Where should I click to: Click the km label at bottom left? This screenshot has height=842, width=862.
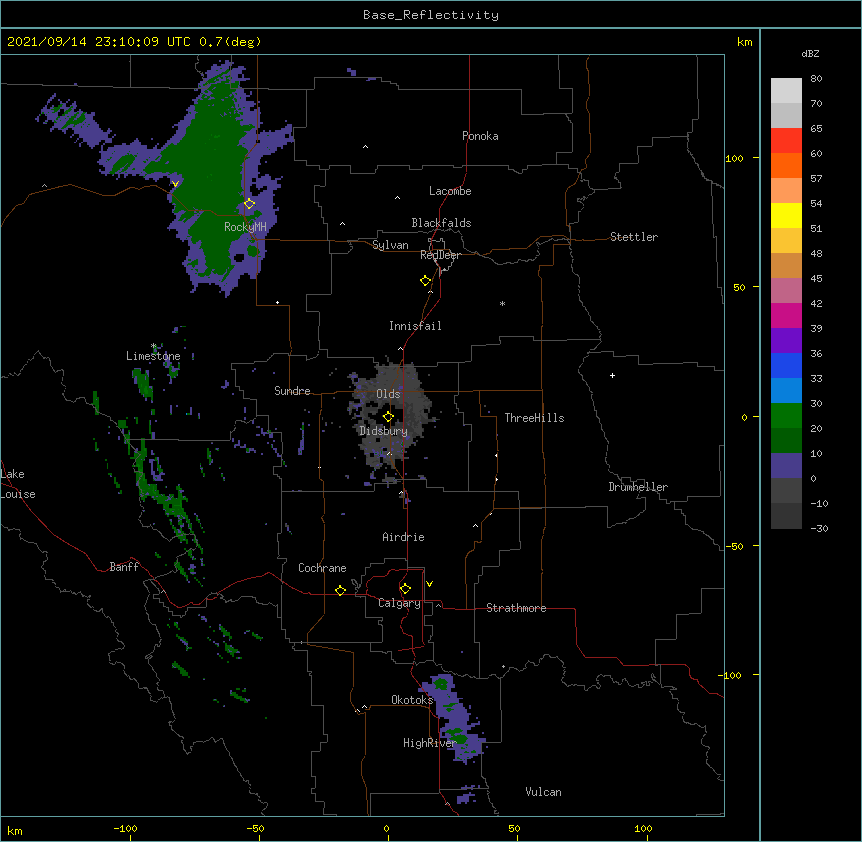tap(15, 830)
